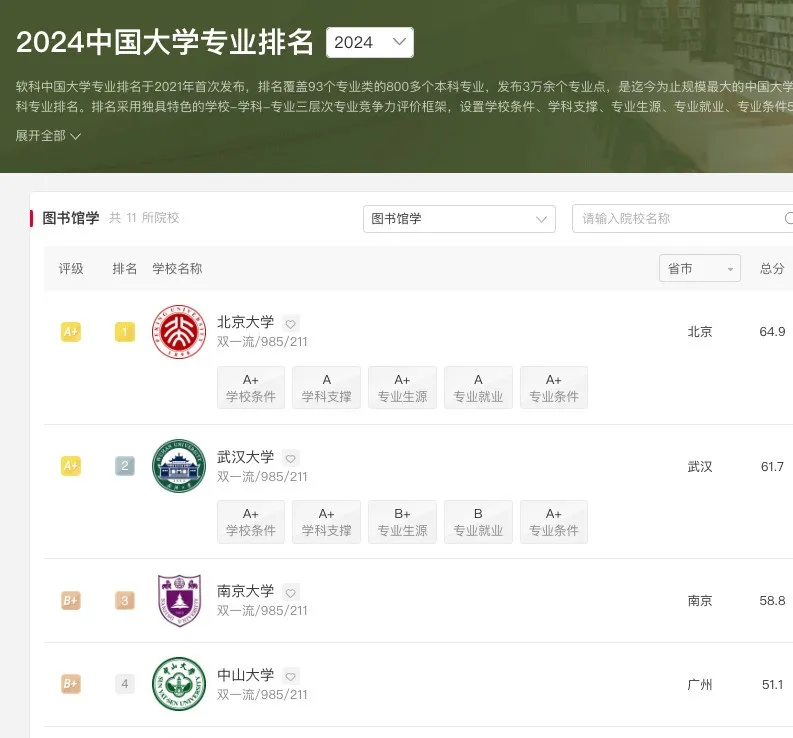Viewport: 793px width, 738px height.
Task: Click the 2024中国大学专业排名 page title
Action: (x=165, y=42)
